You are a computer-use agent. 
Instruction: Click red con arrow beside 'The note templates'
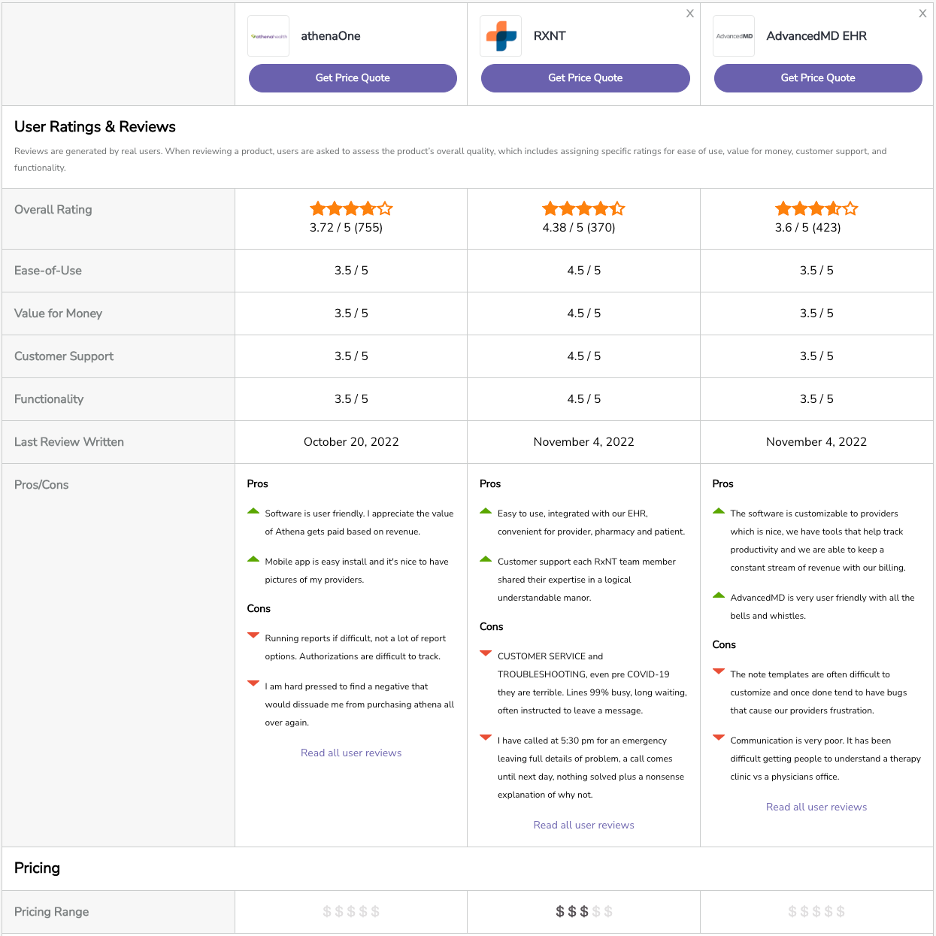click(x=719, y=672)
